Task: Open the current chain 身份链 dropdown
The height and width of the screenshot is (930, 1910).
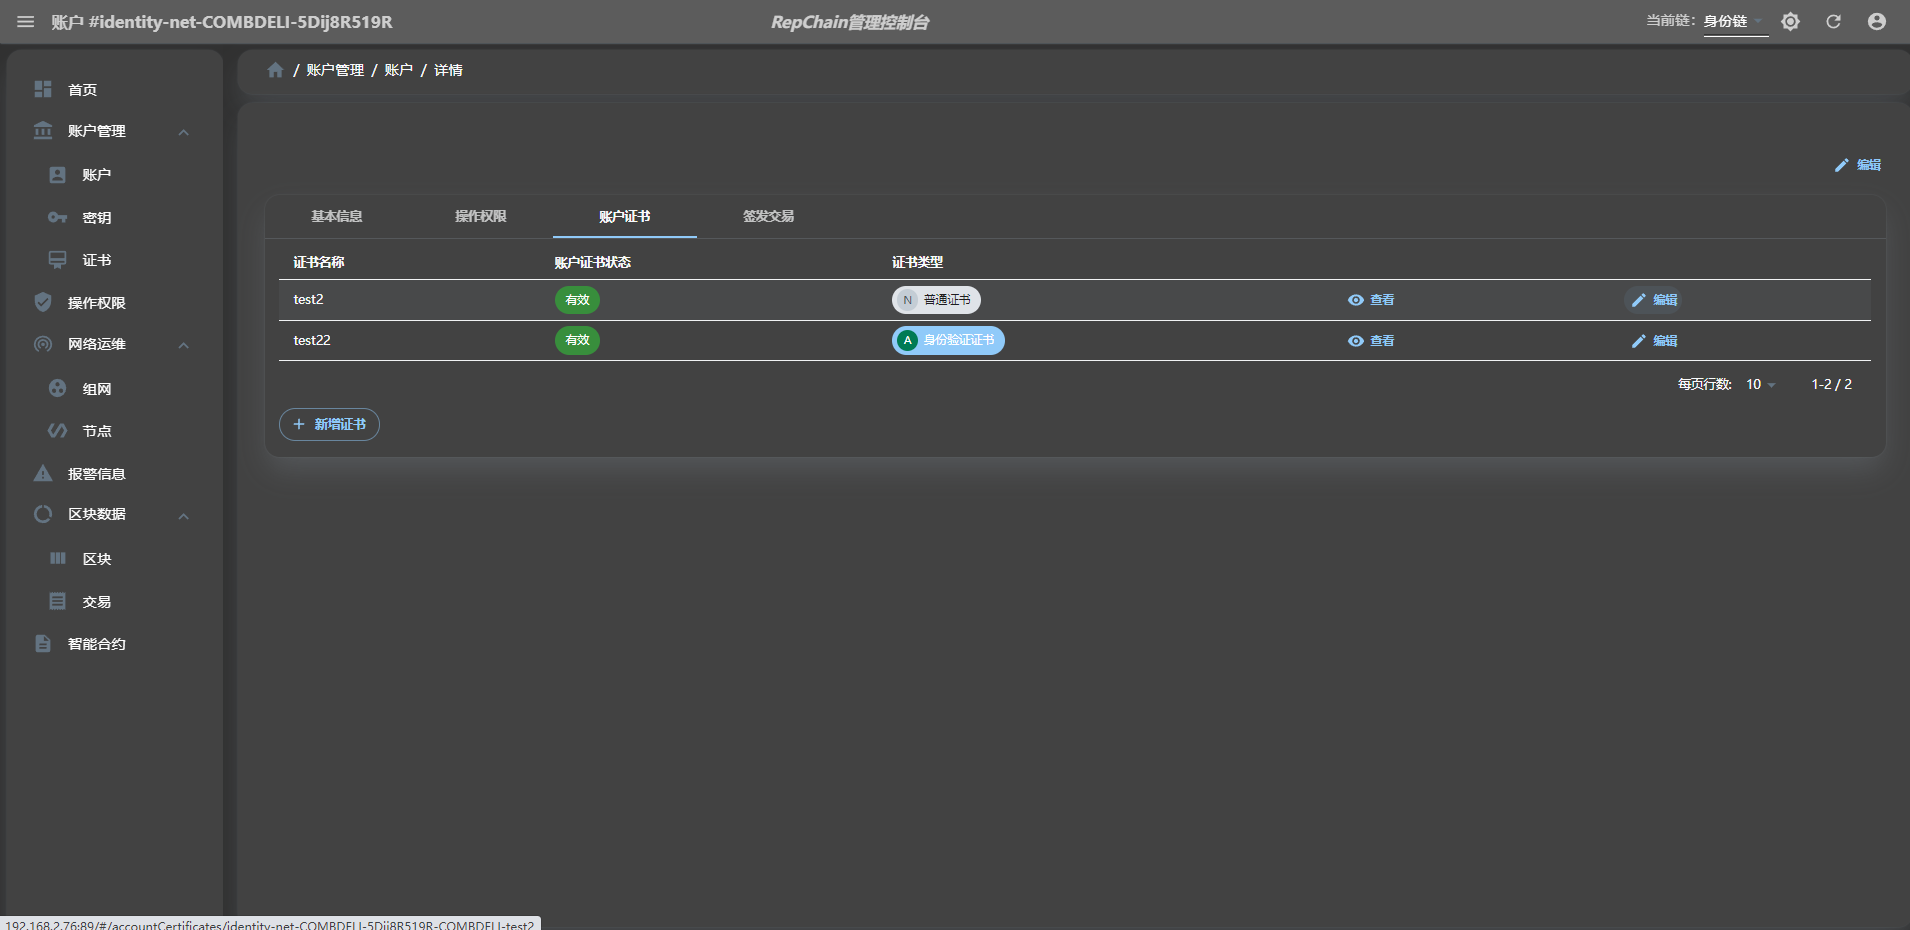Action: coord(1735,21)
